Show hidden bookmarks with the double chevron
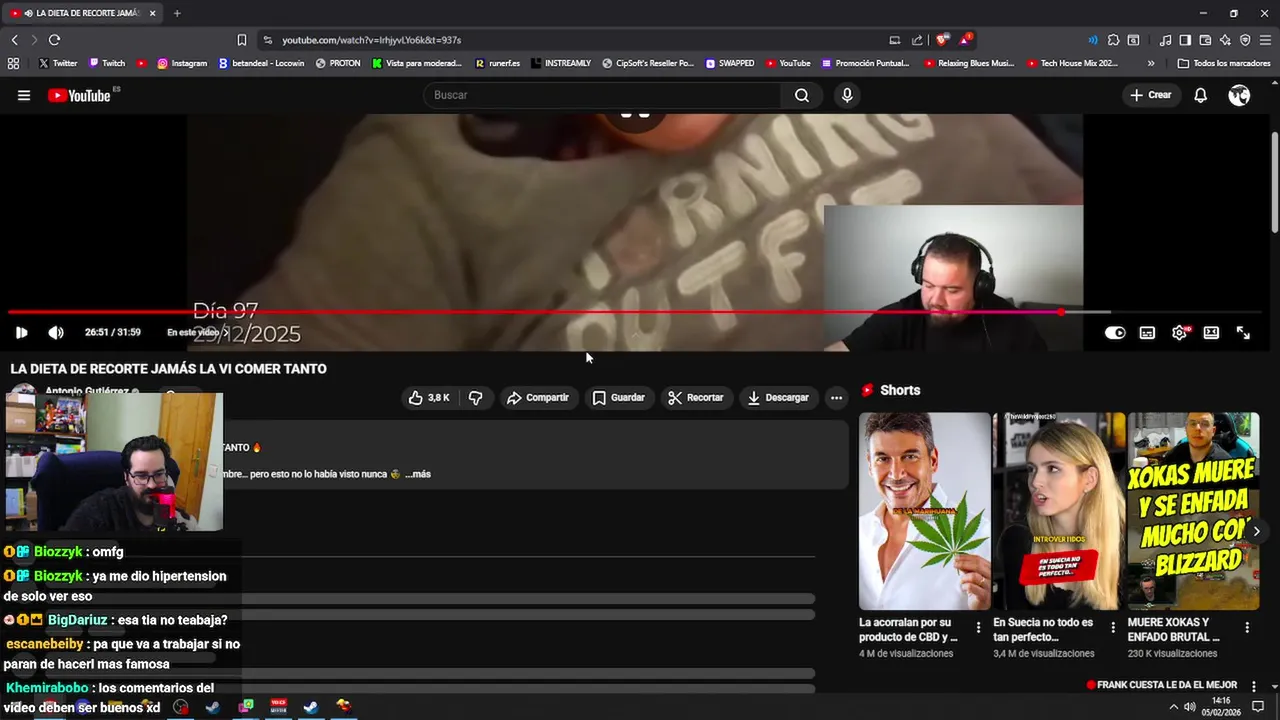Viewport: 1280px width, 720px height. (1151, 63)
